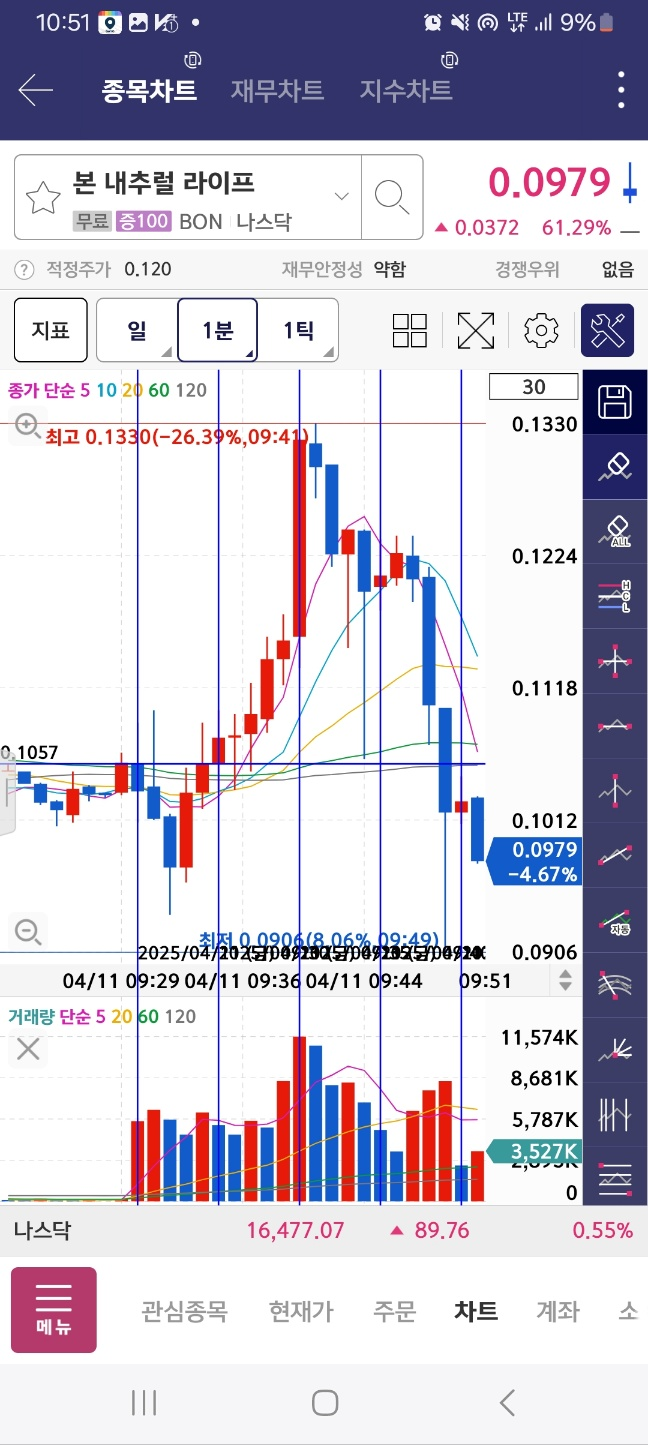Adjust the time axis up-down stepper
The height and width of the screenshot is (1445, 648).
coord(565,981)
